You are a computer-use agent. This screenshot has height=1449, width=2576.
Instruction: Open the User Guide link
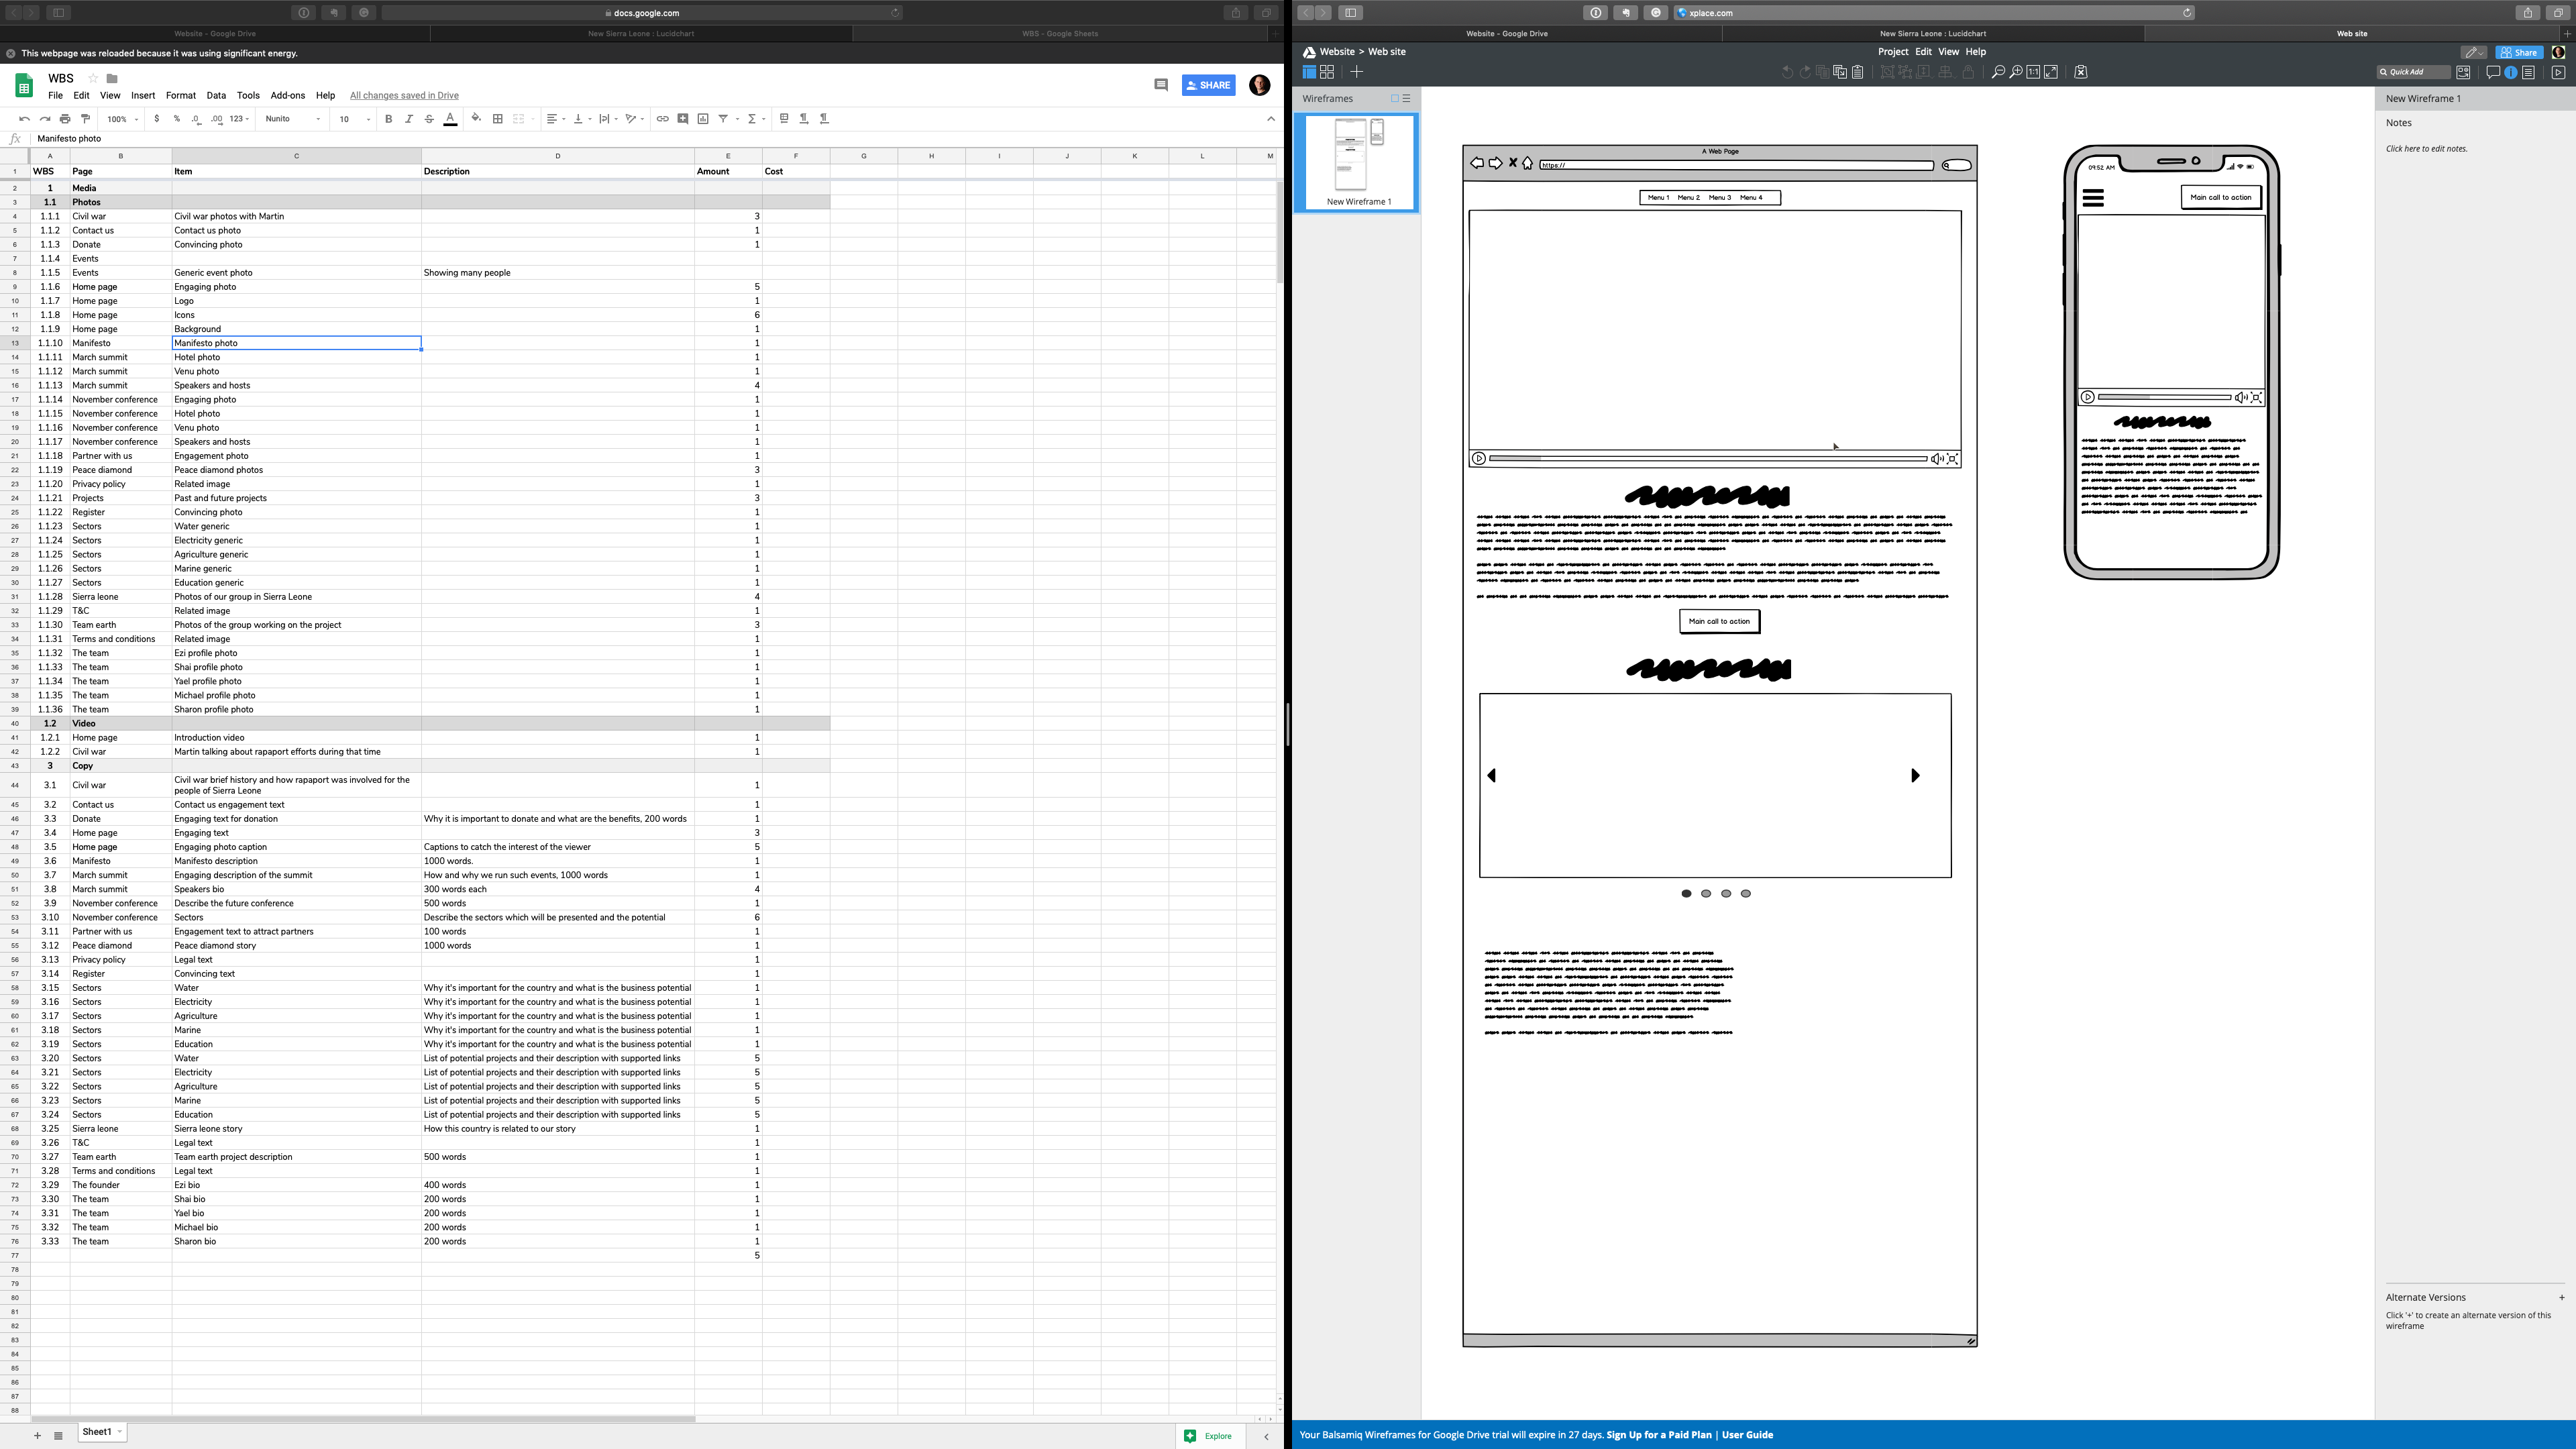tap(1747, 1435)
